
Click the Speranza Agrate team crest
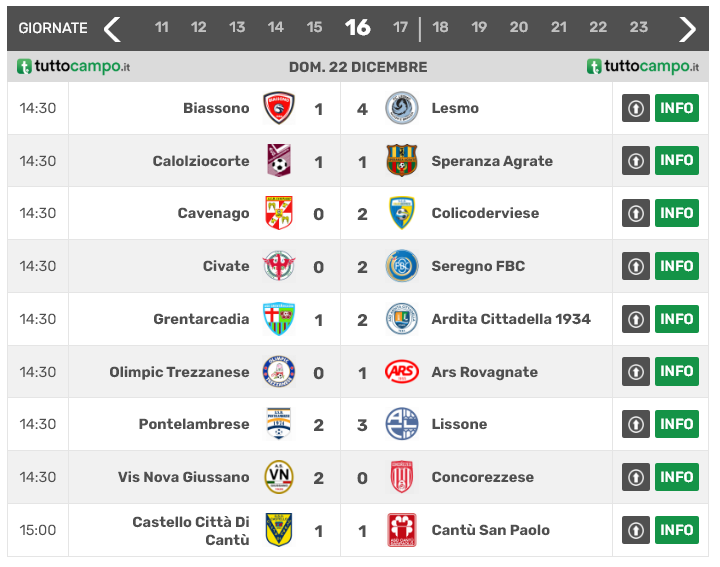pyautogui.click(x=402, y=161)
